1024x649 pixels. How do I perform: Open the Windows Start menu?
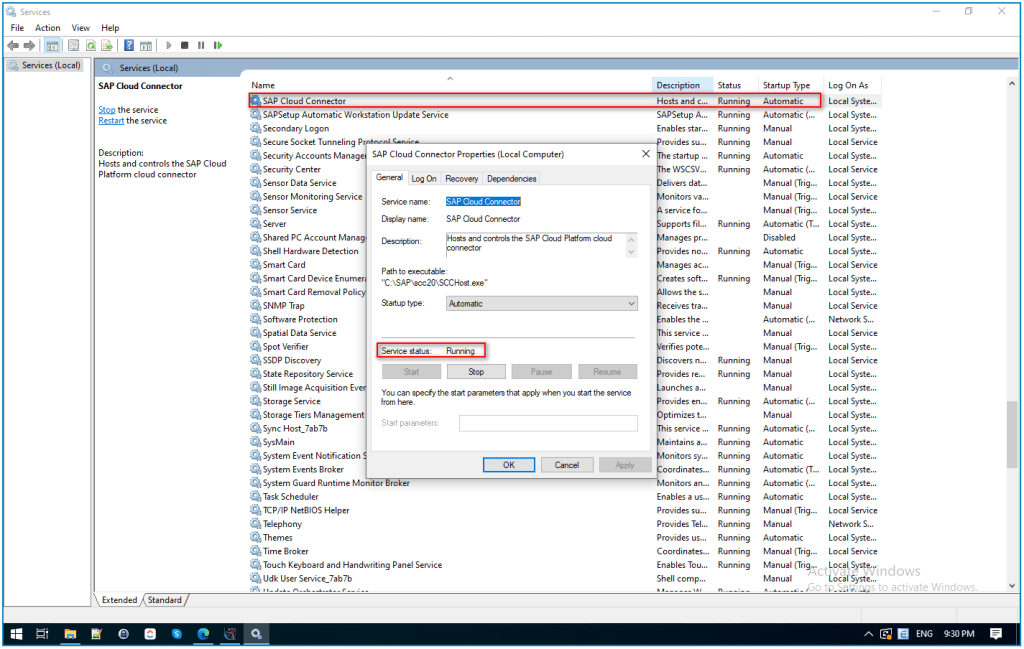(x=16, y=634)
